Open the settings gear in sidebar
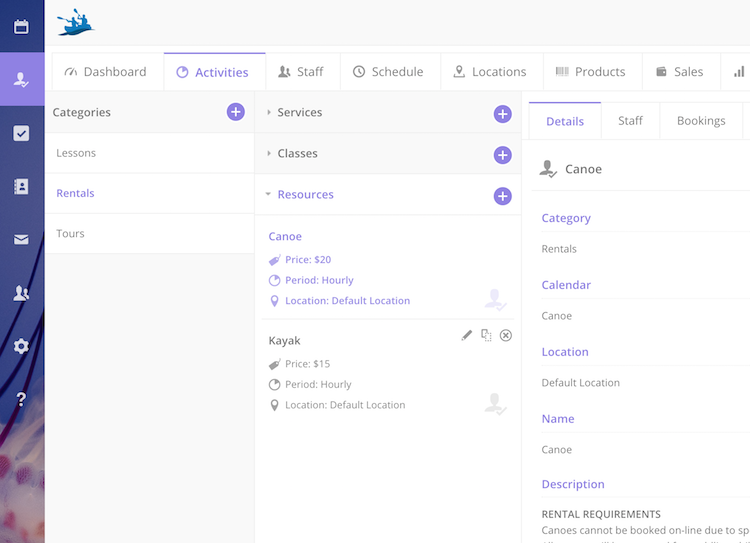 tap(21, 346)
